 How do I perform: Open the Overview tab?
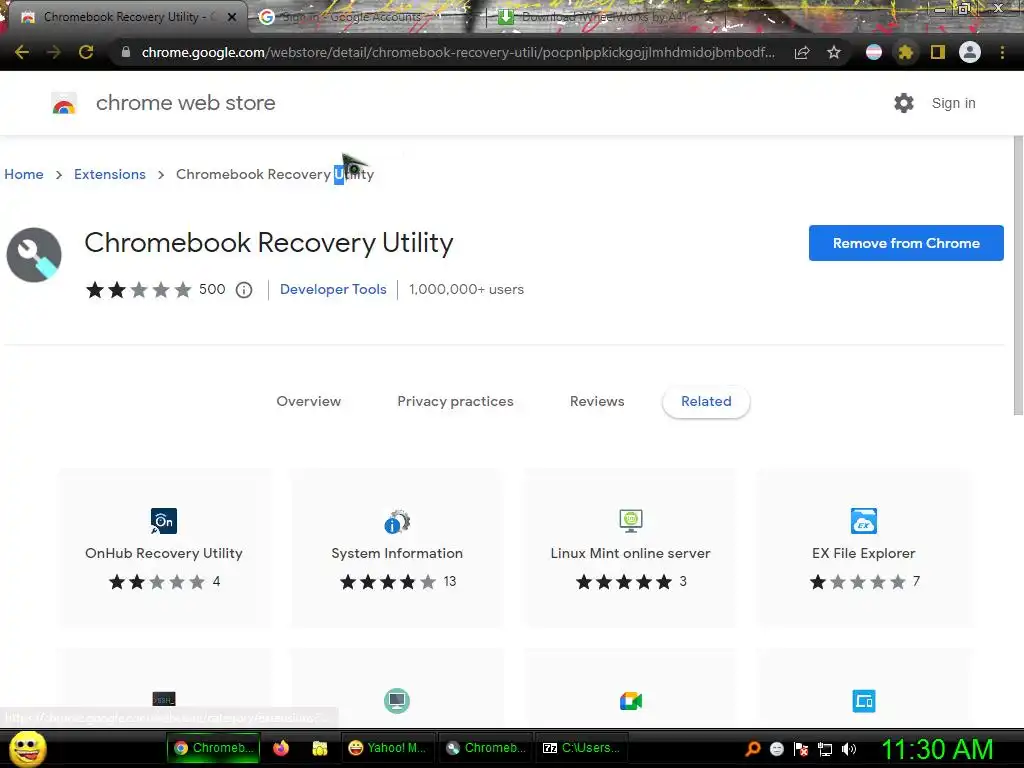point(309,402)
